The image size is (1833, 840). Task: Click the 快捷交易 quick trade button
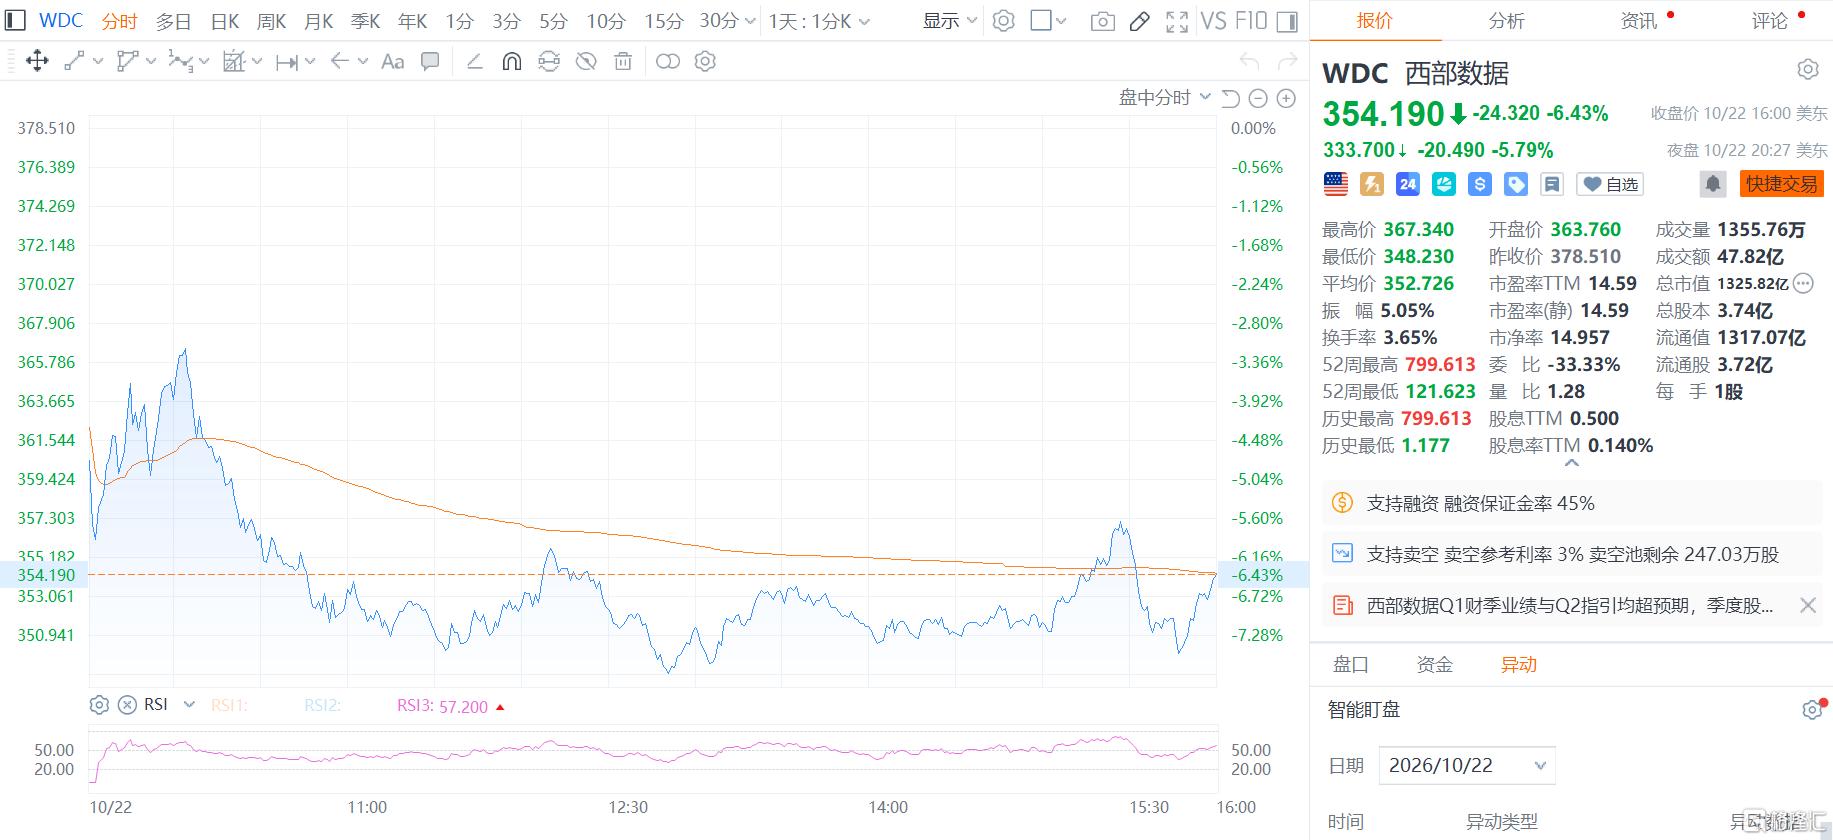click(1781, 184)
